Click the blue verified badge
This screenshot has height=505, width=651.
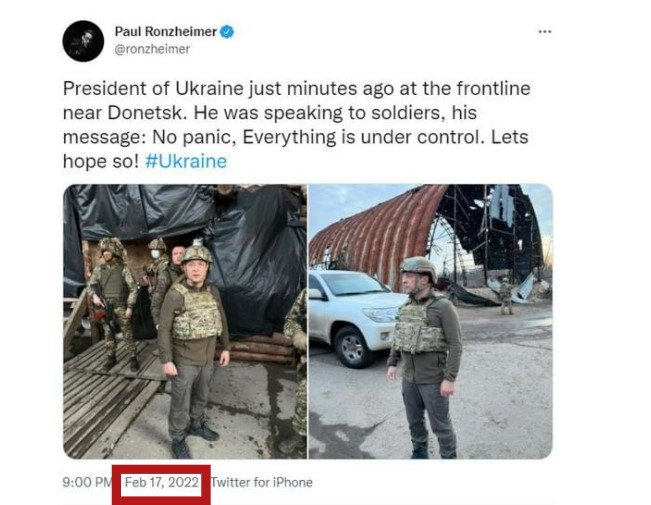[228, 32]
